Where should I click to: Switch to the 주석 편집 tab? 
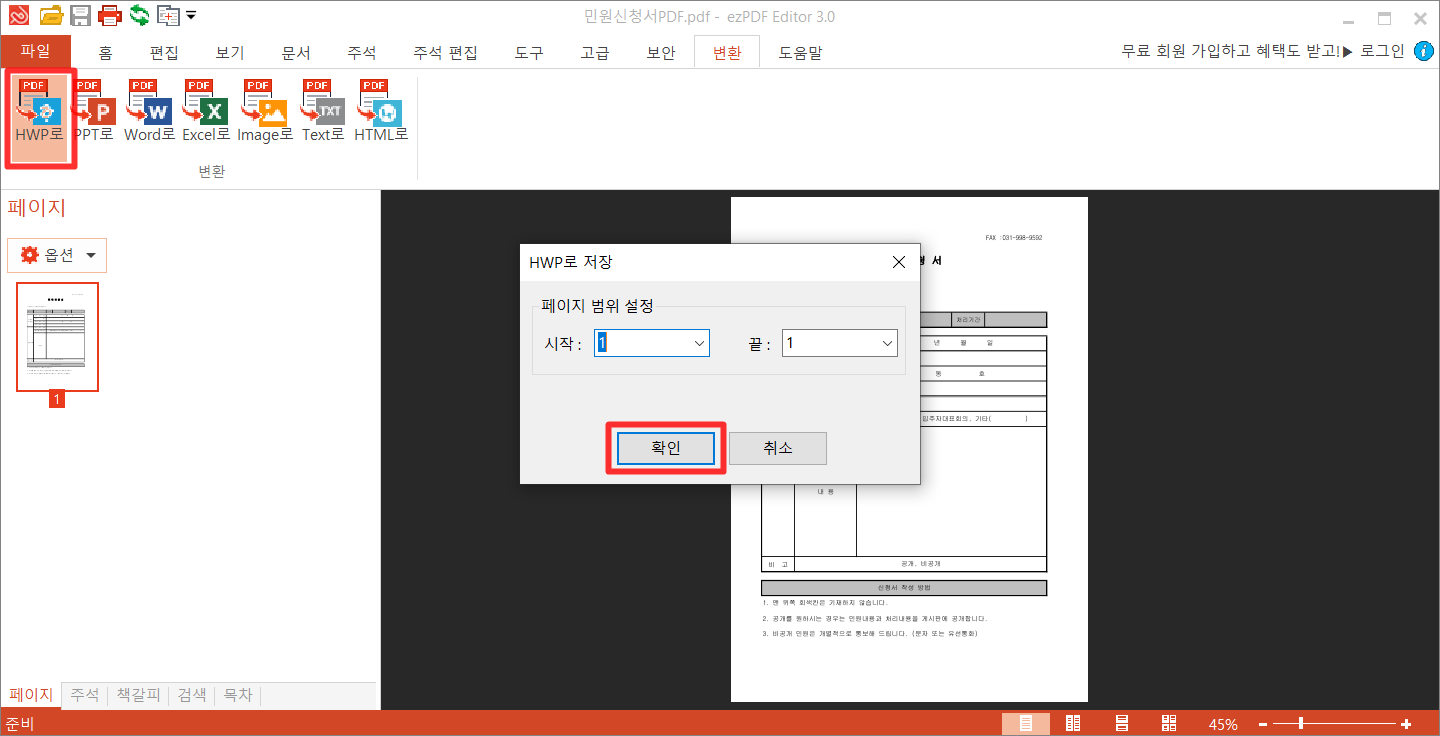445,53
